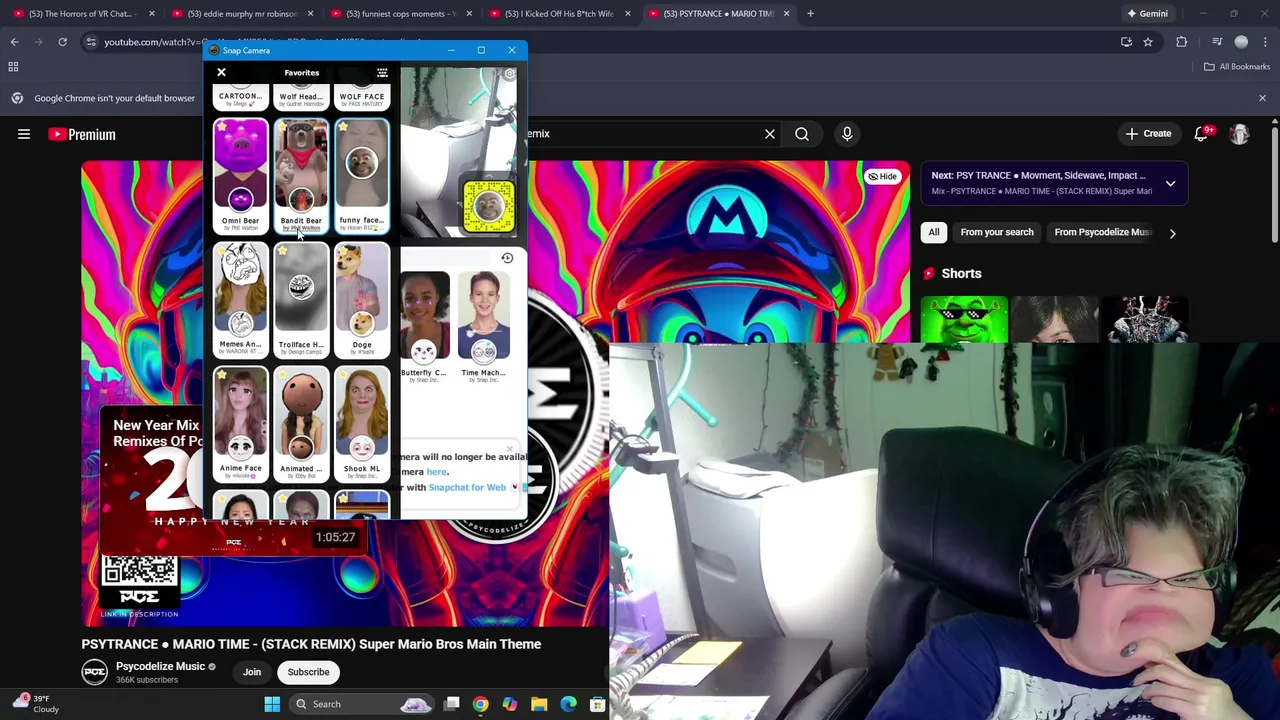The height and width of the screenshot is (720, 1280).
Task: Open the green Shrek Shorts thumbnail
Action: point(964,320)
